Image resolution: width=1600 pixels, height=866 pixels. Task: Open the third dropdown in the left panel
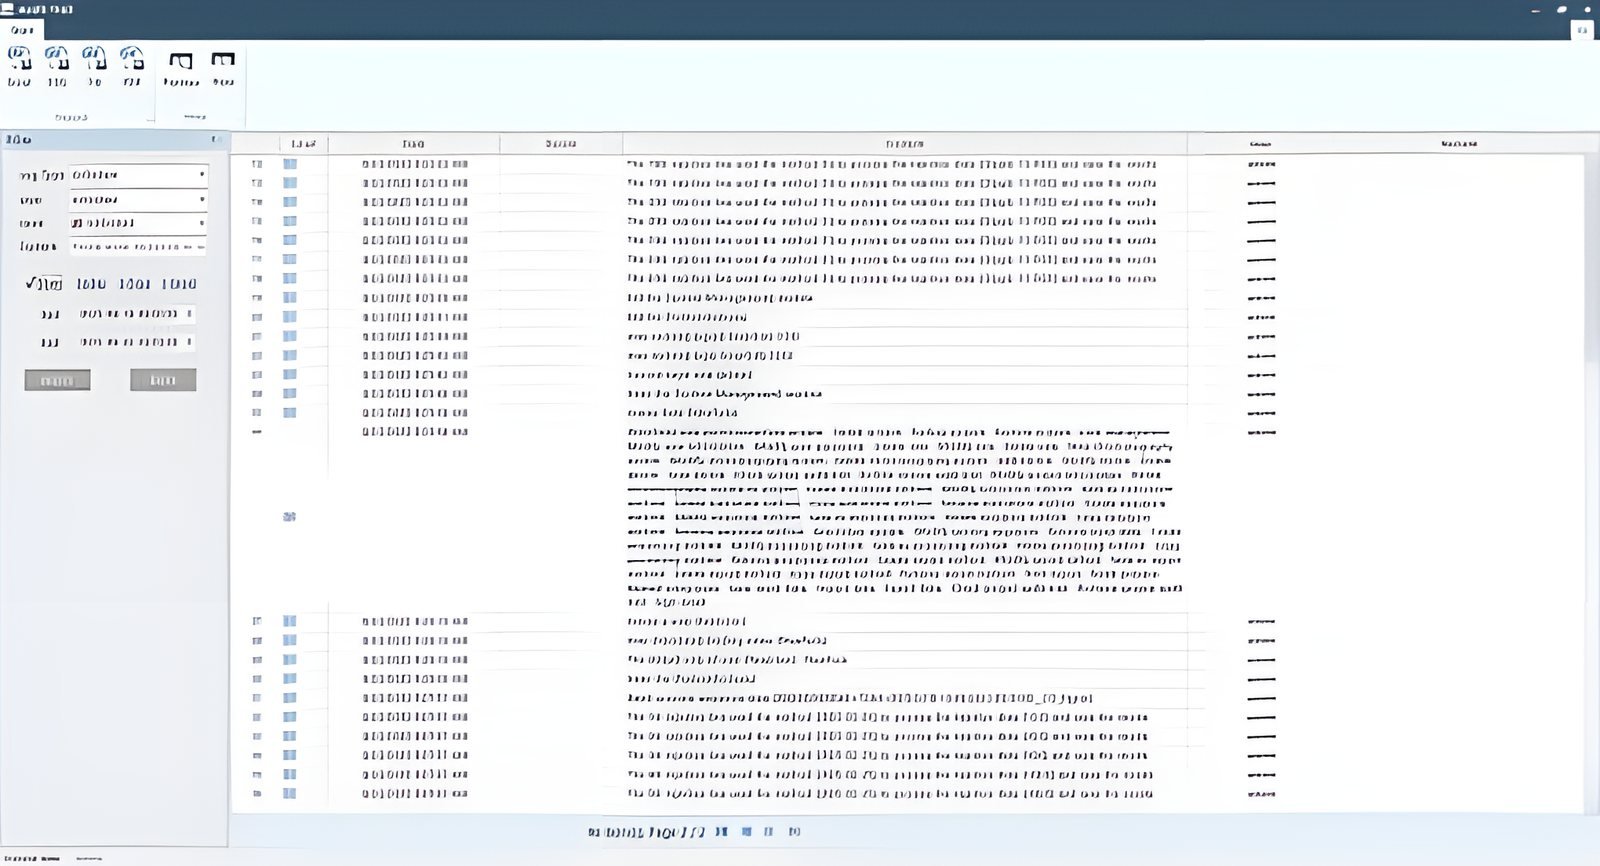coord(138,223)
